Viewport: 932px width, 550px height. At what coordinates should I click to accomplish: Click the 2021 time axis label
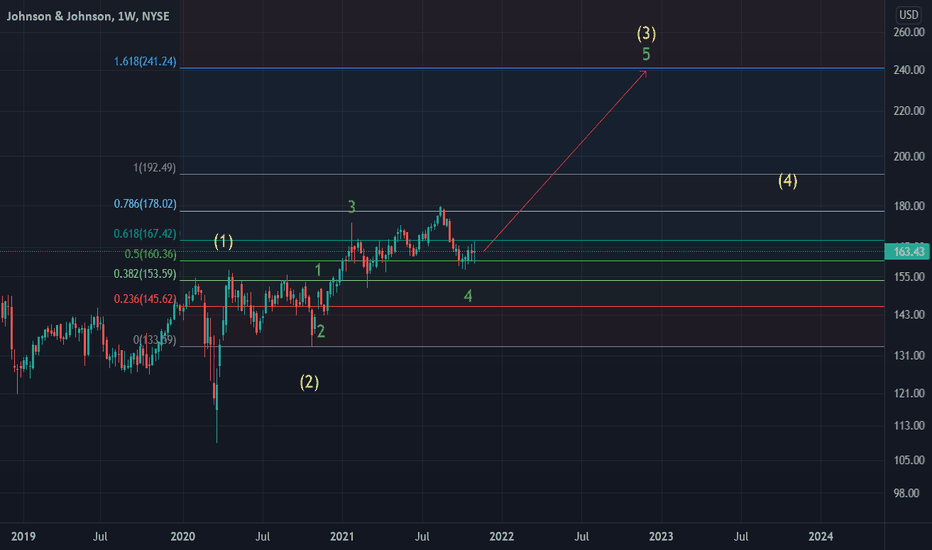(342, 536)
